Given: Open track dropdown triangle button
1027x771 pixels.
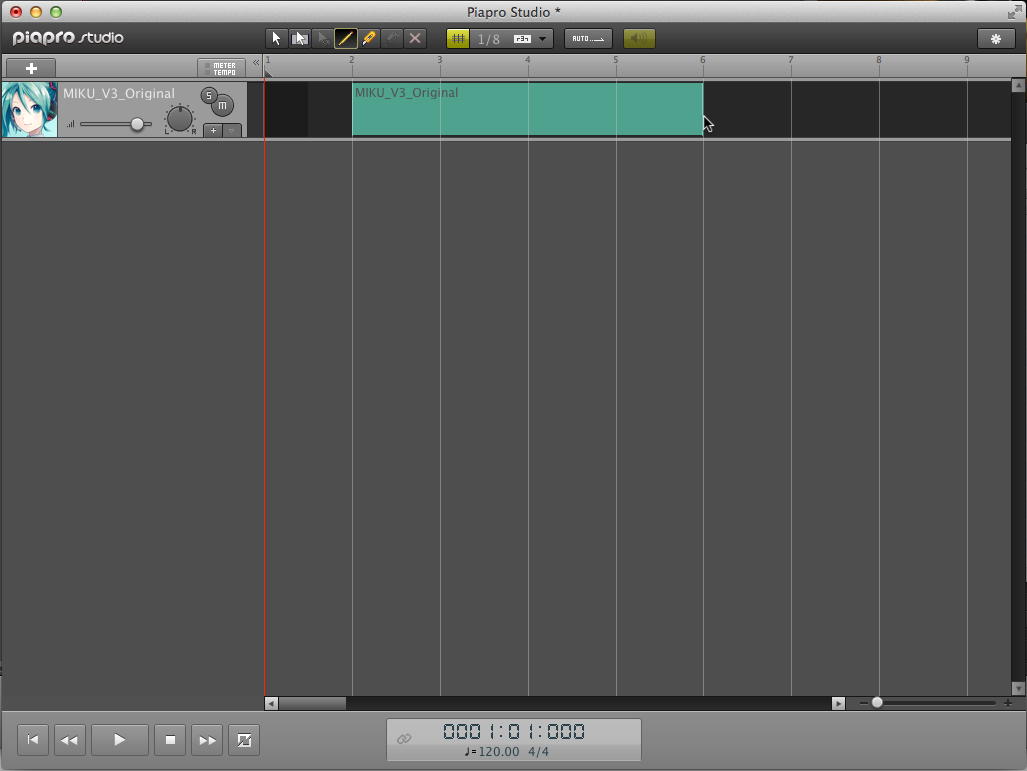Looking at the screenshot, I should coord(232,130).
